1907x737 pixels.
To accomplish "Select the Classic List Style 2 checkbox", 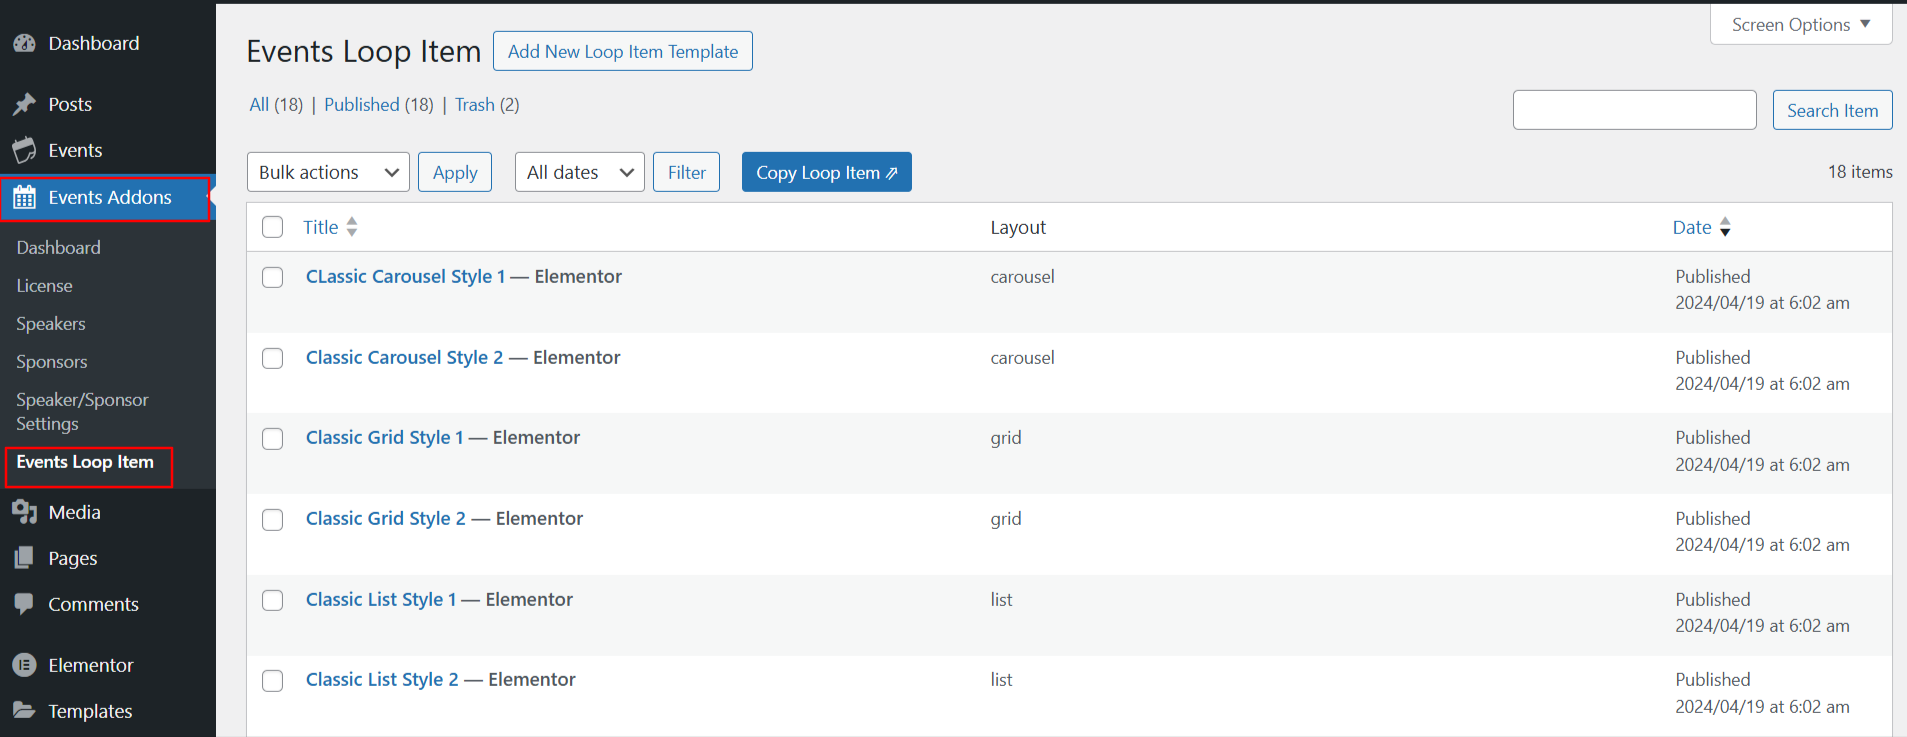I will tap(273, 681).
